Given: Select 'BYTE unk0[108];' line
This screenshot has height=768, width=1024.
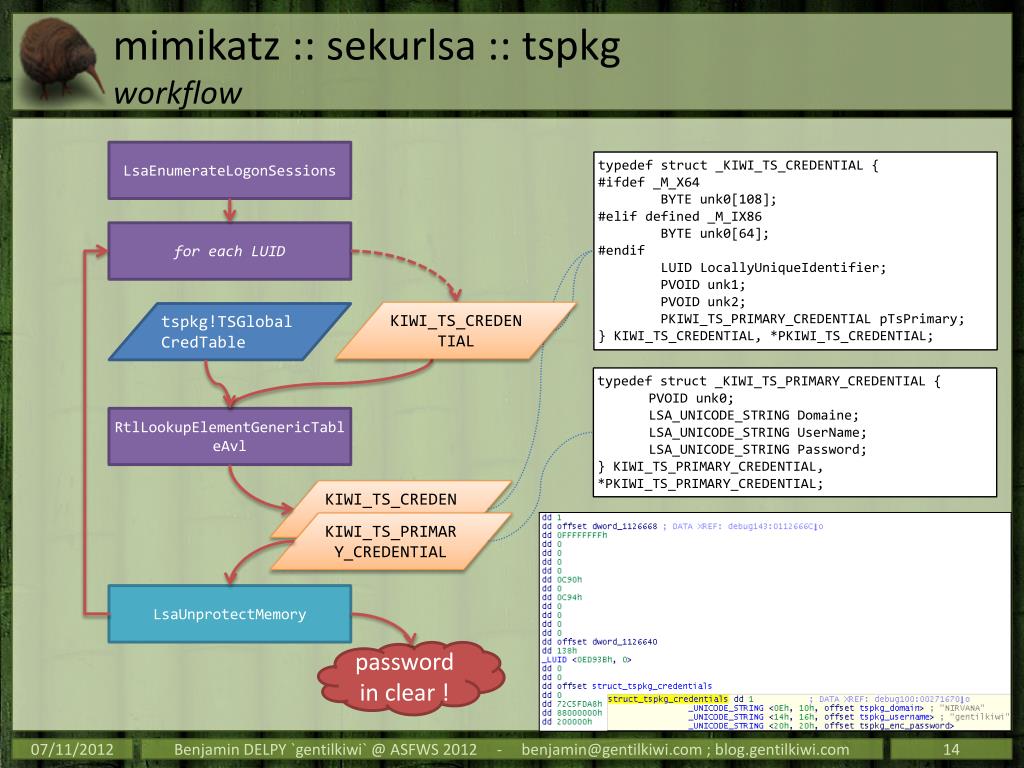Looking at the screenshot, I should click(x=718, y=199).
